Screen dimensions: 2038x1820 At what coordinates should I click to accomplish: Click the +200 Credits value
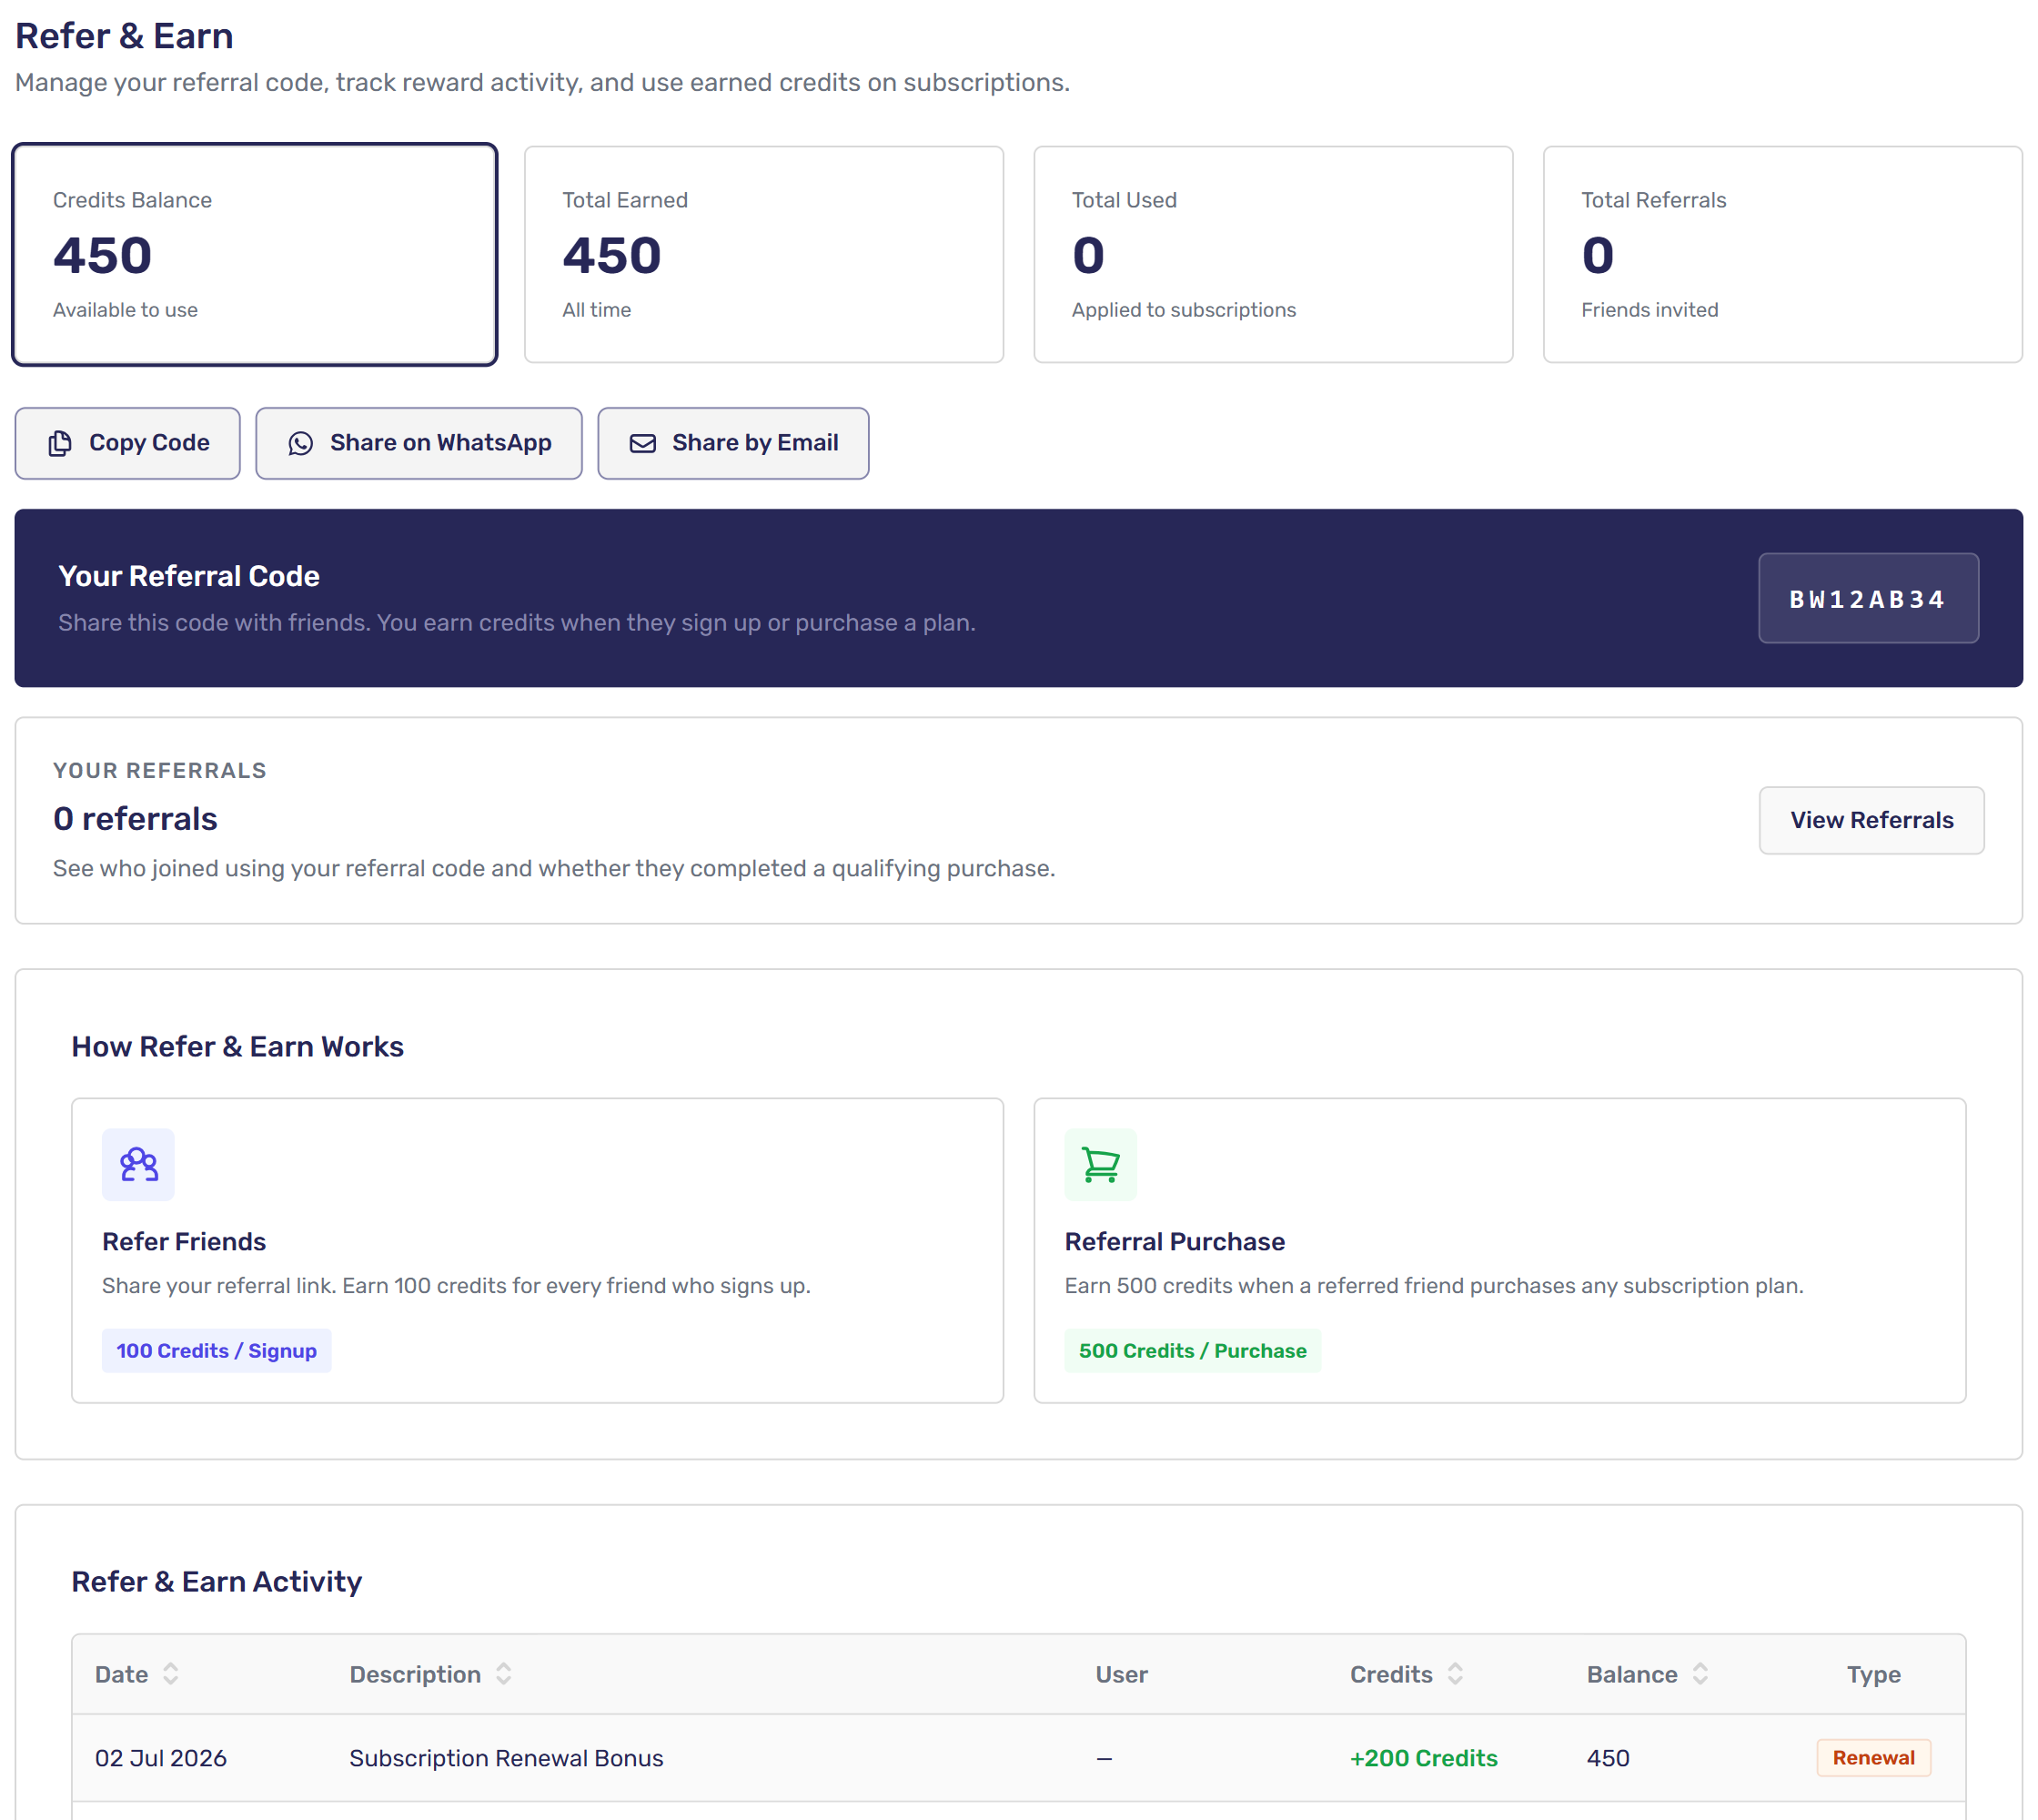pos(1423,1757)
